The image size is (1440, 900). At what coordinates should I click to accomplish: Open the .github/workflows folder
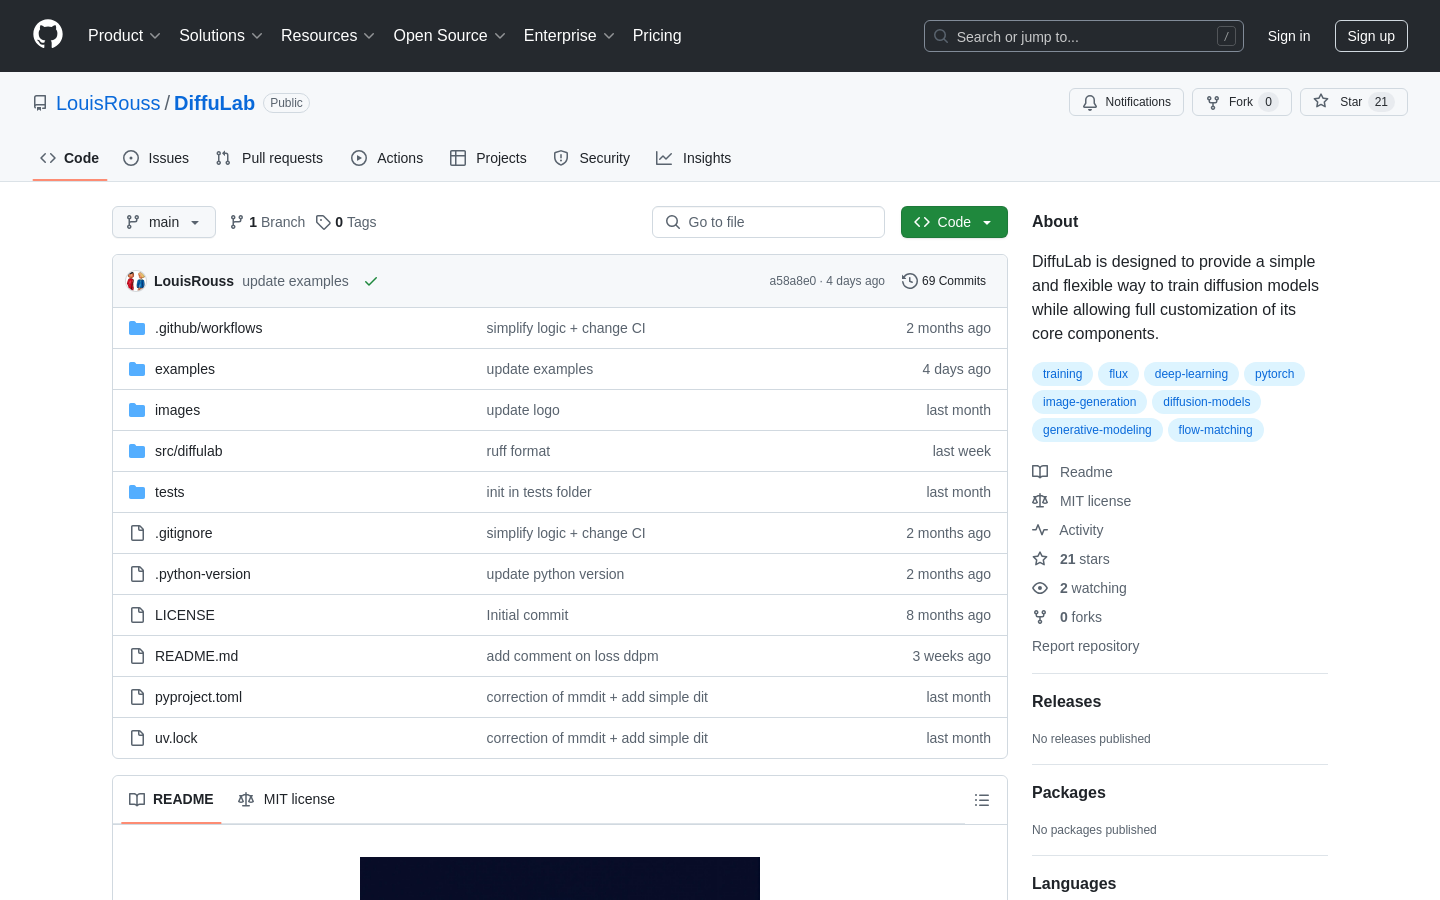(208, 328)
